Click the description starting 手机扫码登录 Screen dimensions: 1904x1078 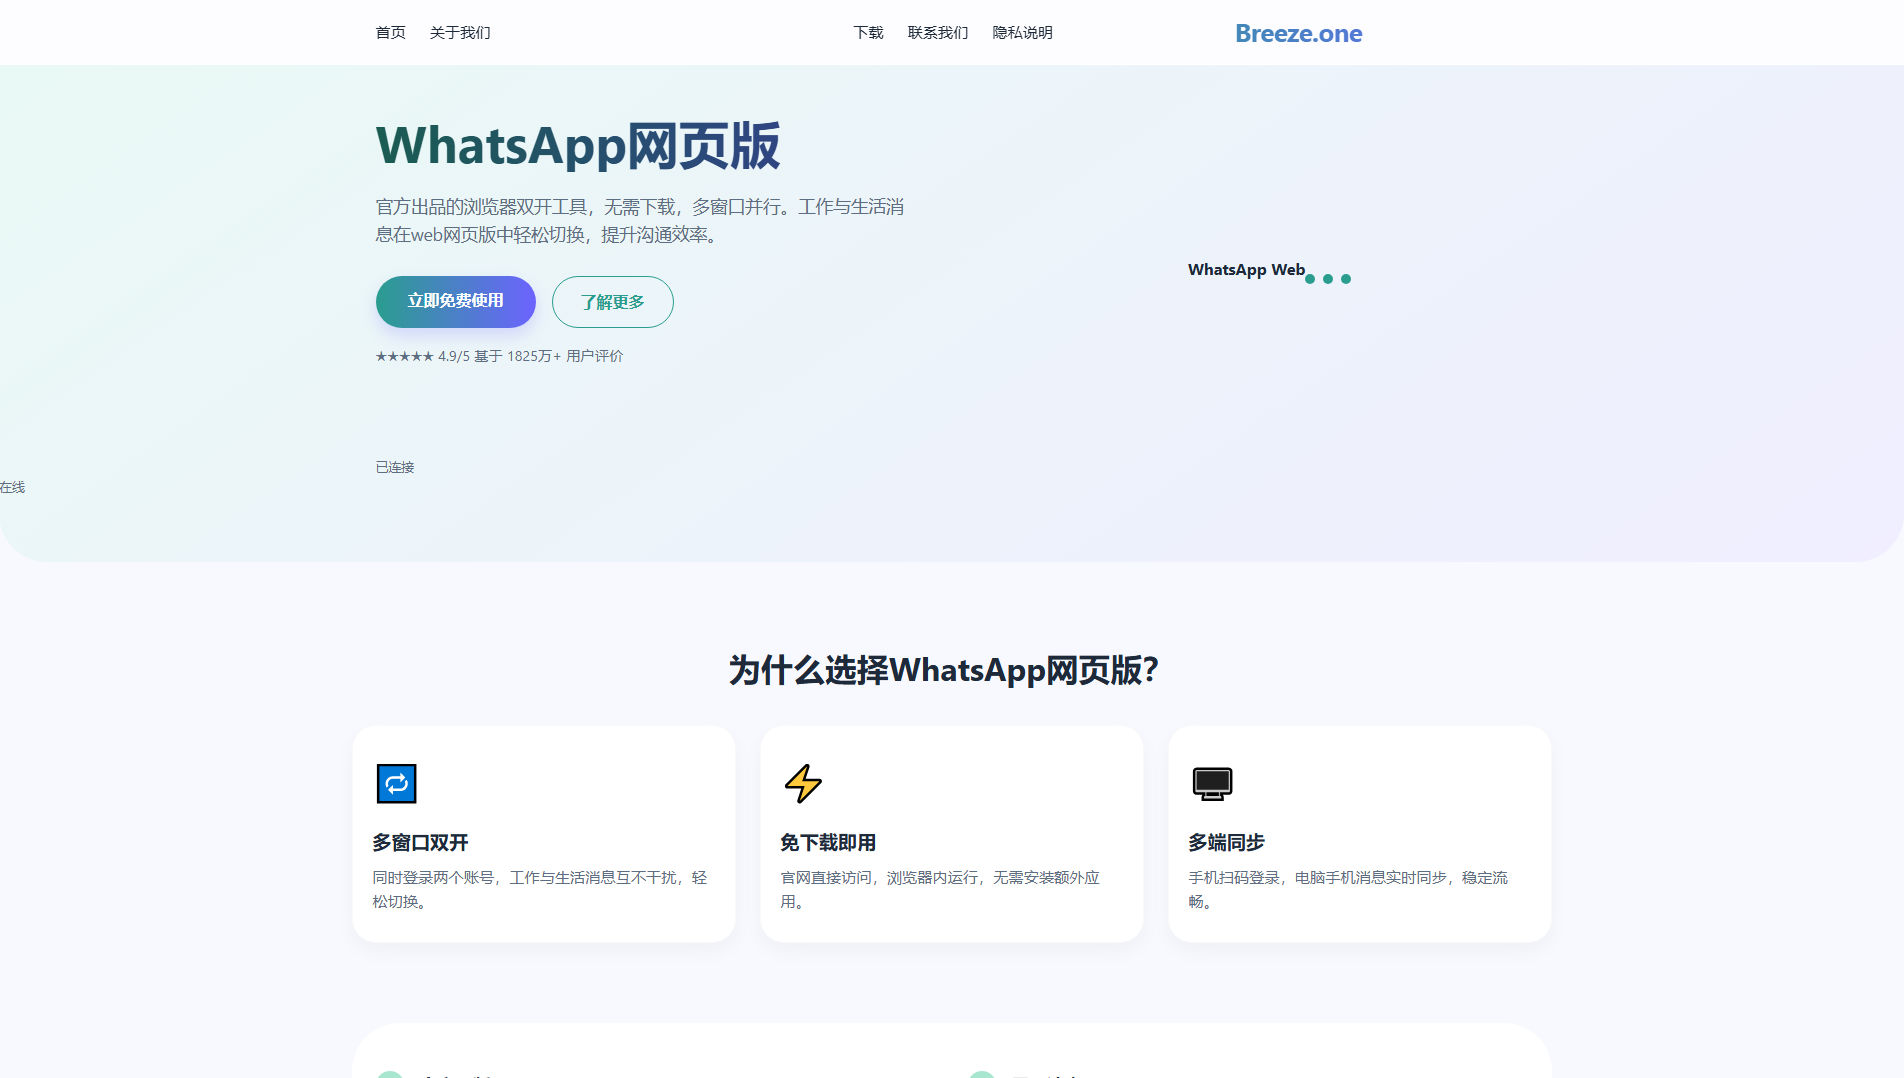pyautogui.click(x=1348, y=889)
